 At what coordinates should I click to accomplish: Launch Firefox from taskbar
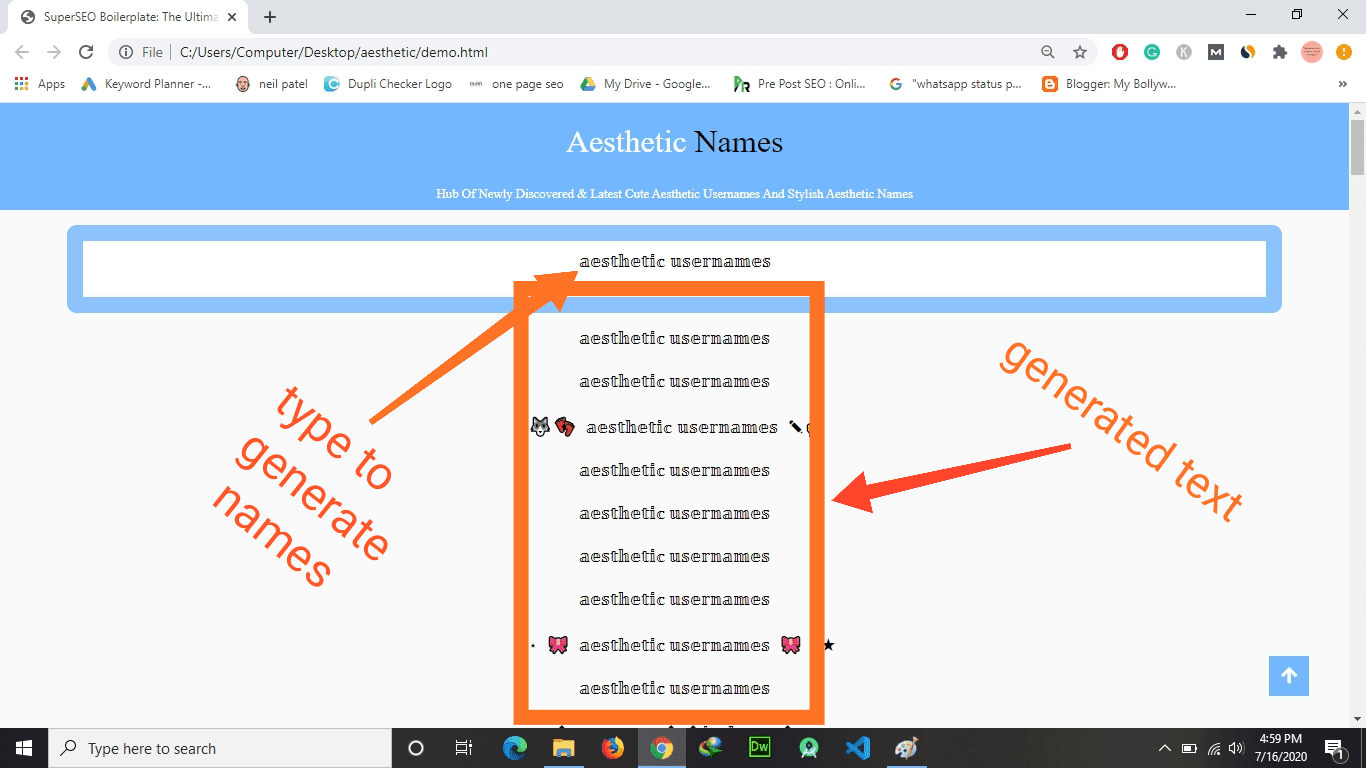click(613, 748)
